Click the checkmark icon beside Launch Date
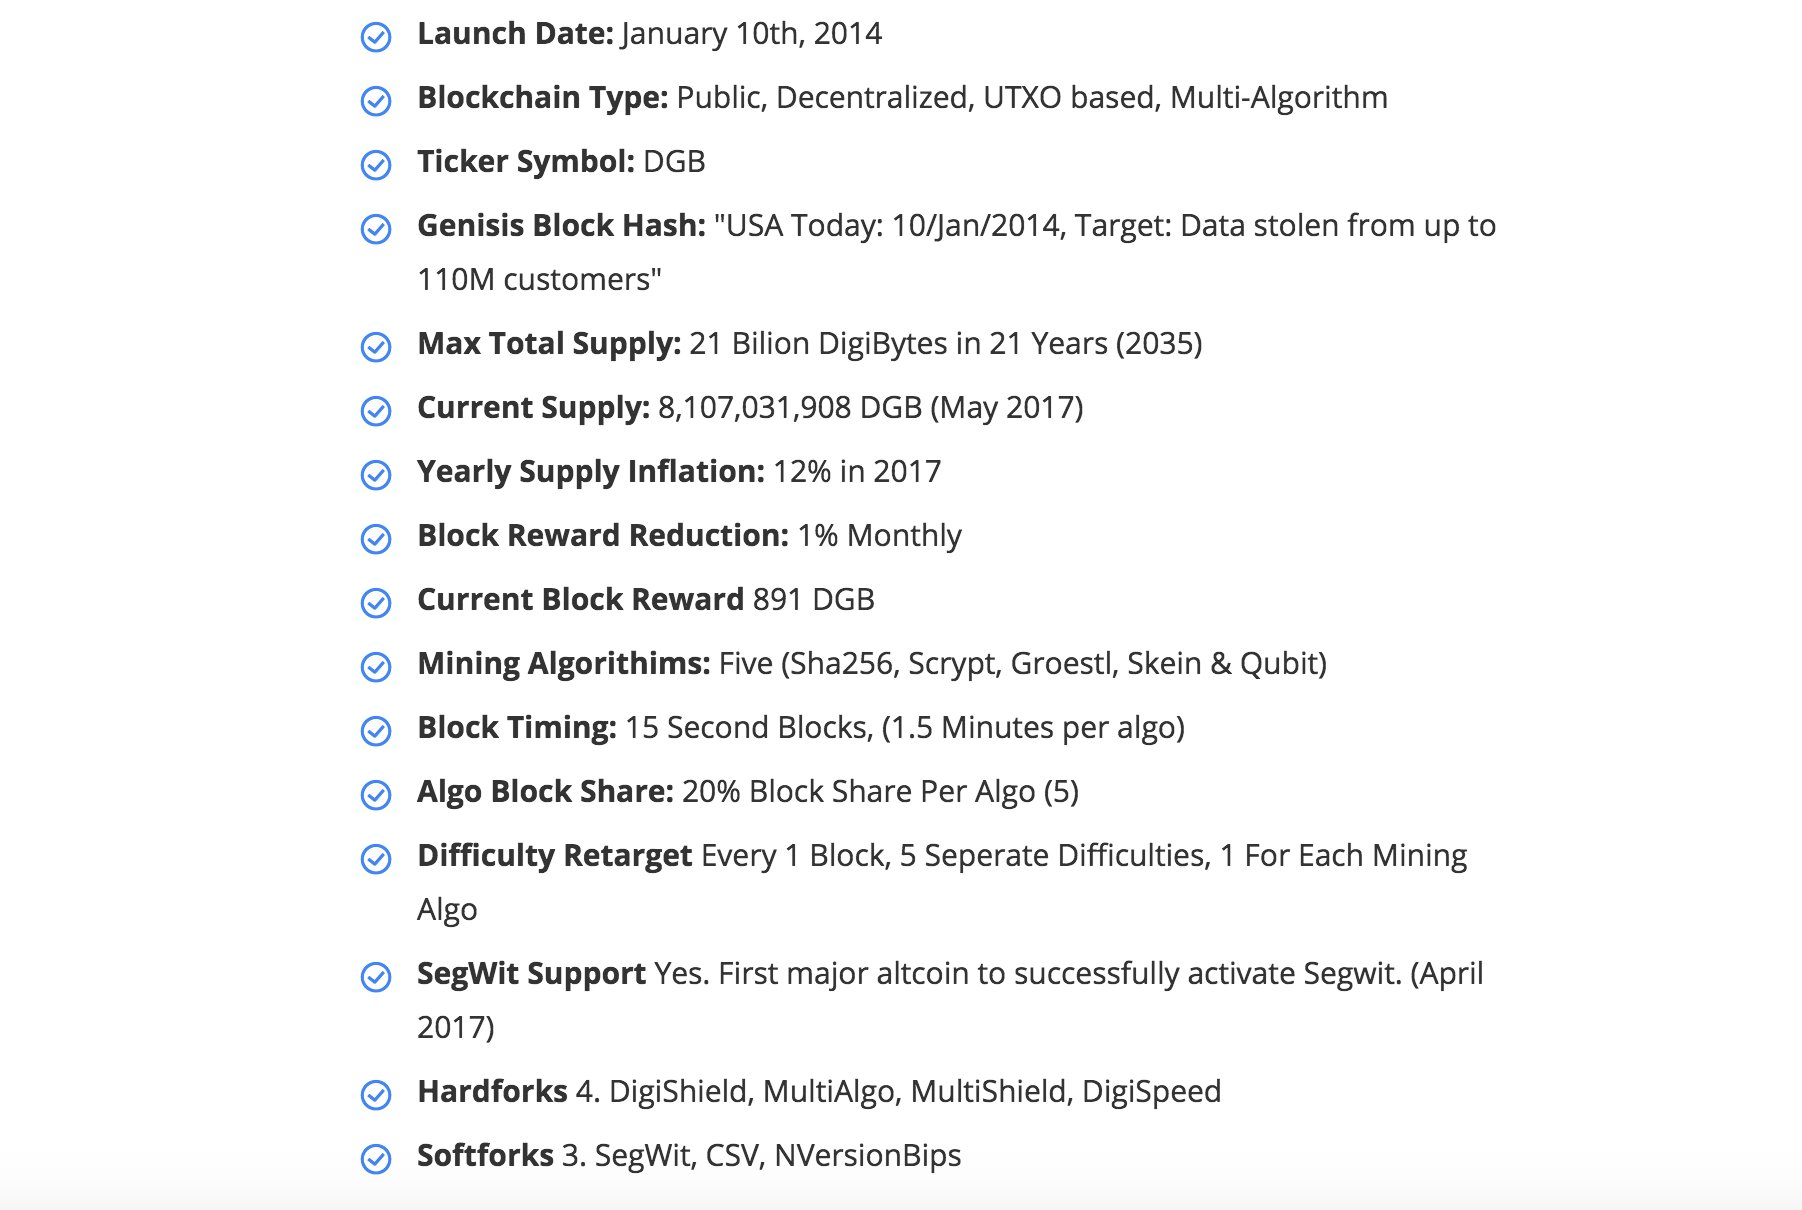Screen dimensions: 1802x1210 point(376,37)
